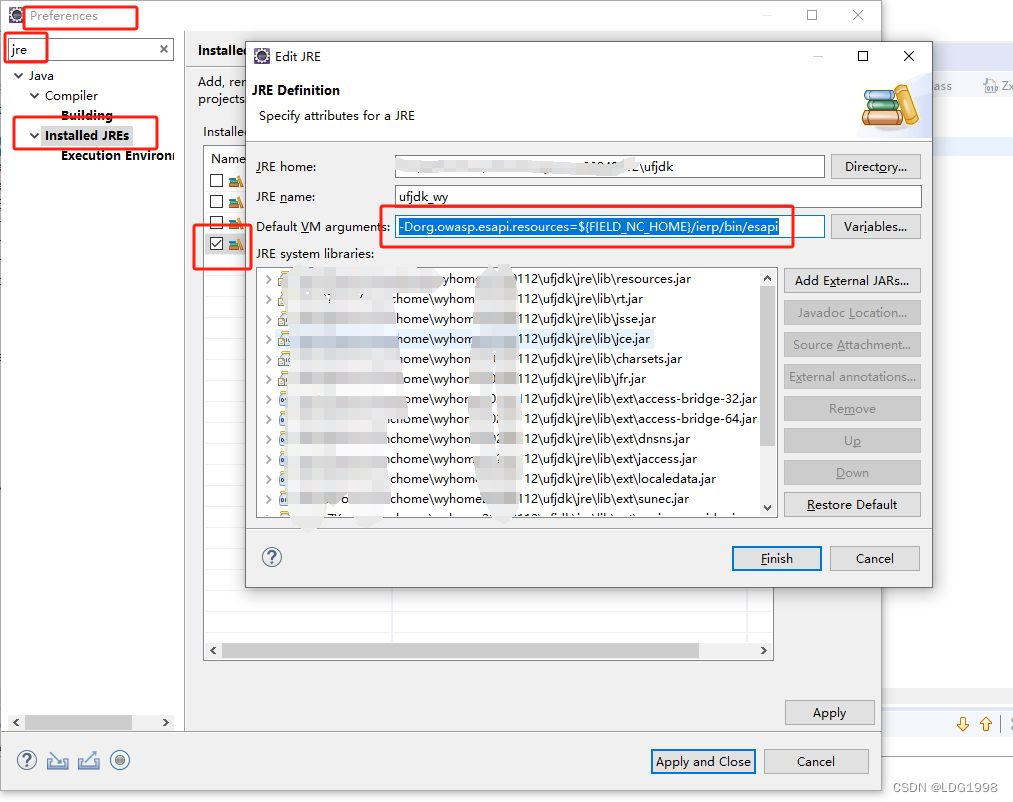
Task: Click the scroll-down arrow of libraries list
Action: [x=768, y=508]
